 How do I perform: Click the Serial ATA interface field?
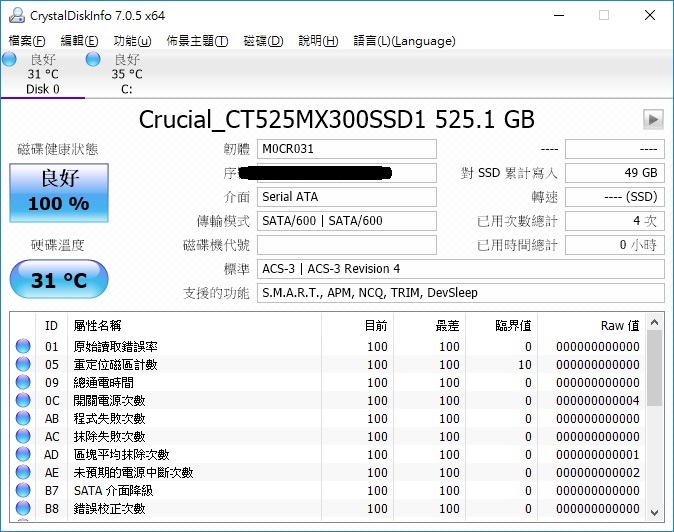click(347, 197)
